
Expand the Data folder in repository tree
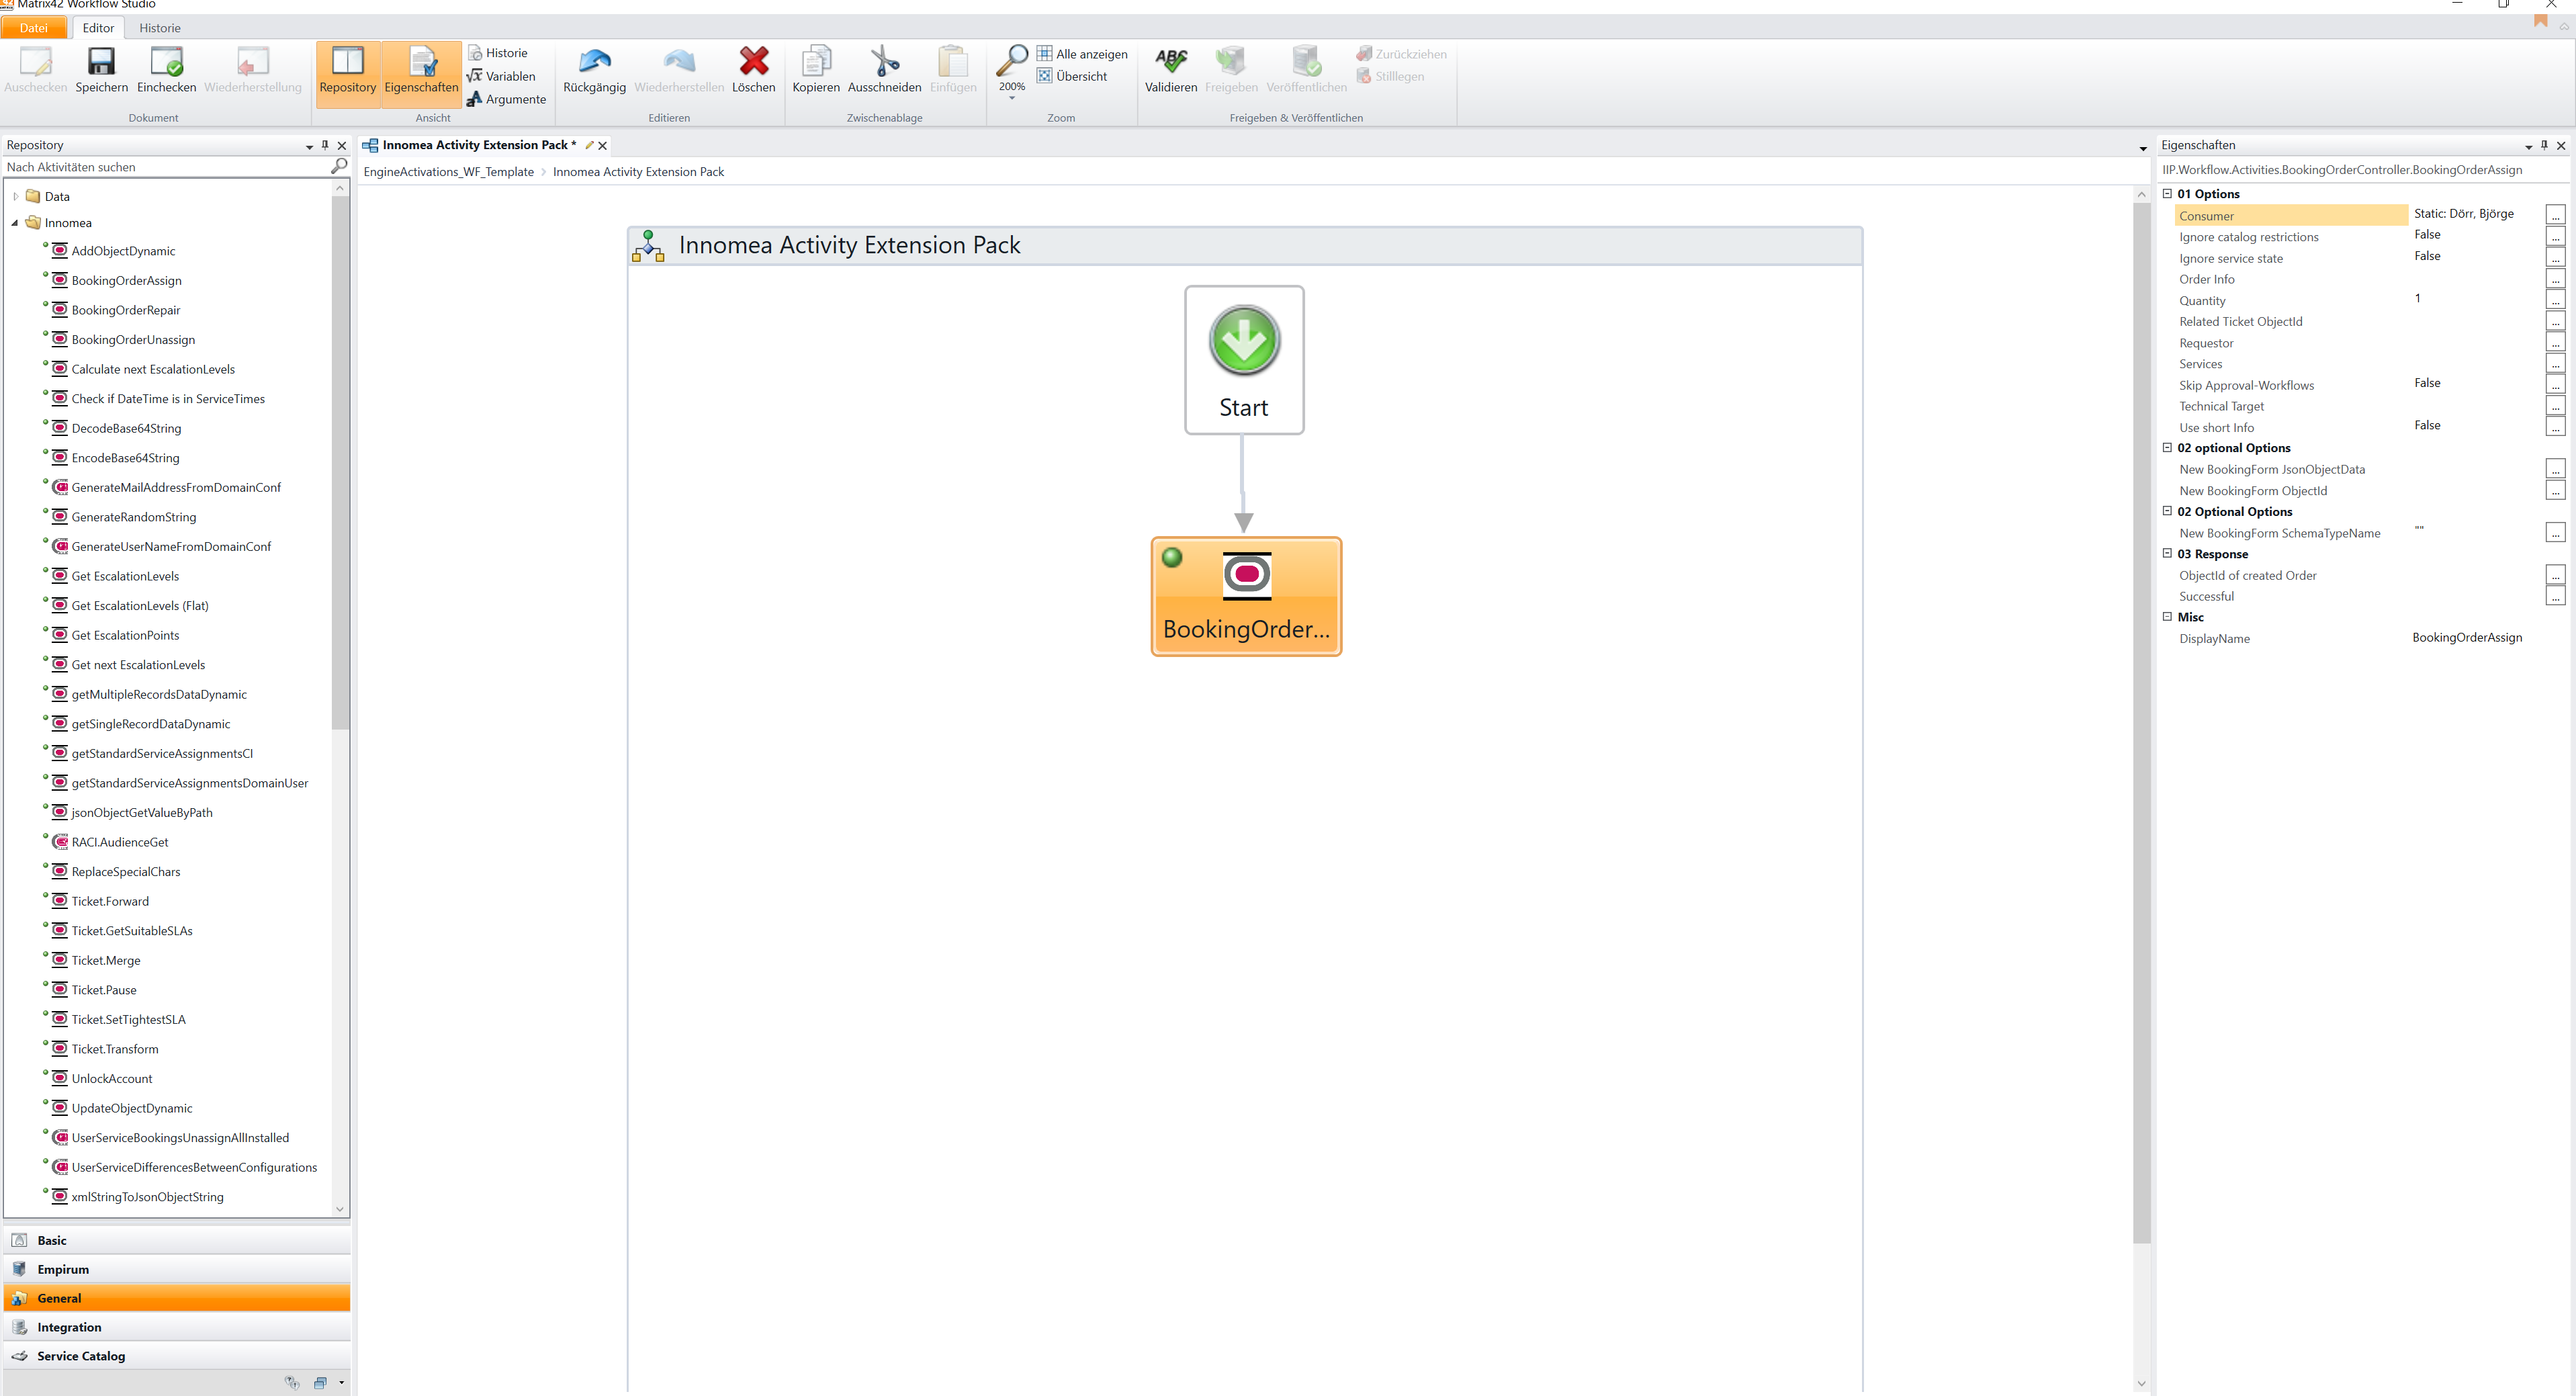(16, 197)
